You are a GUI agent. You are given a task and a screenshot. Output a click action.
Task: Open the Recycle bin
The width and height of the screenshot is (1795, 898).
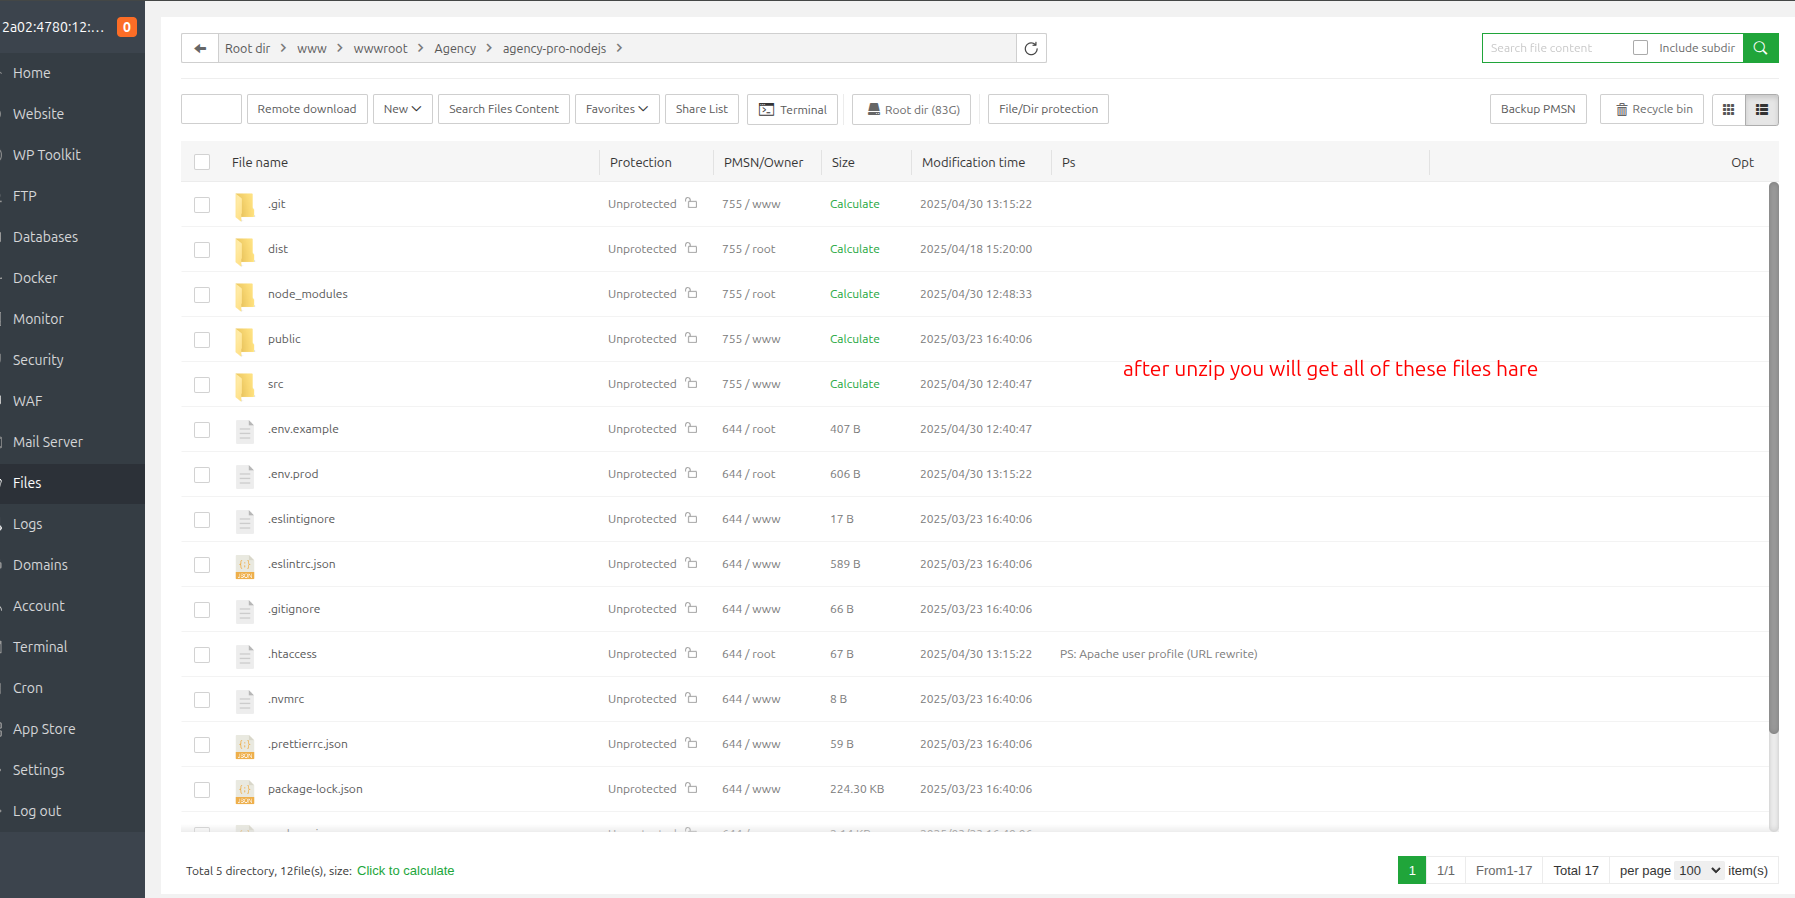[x=1653, y=109]
